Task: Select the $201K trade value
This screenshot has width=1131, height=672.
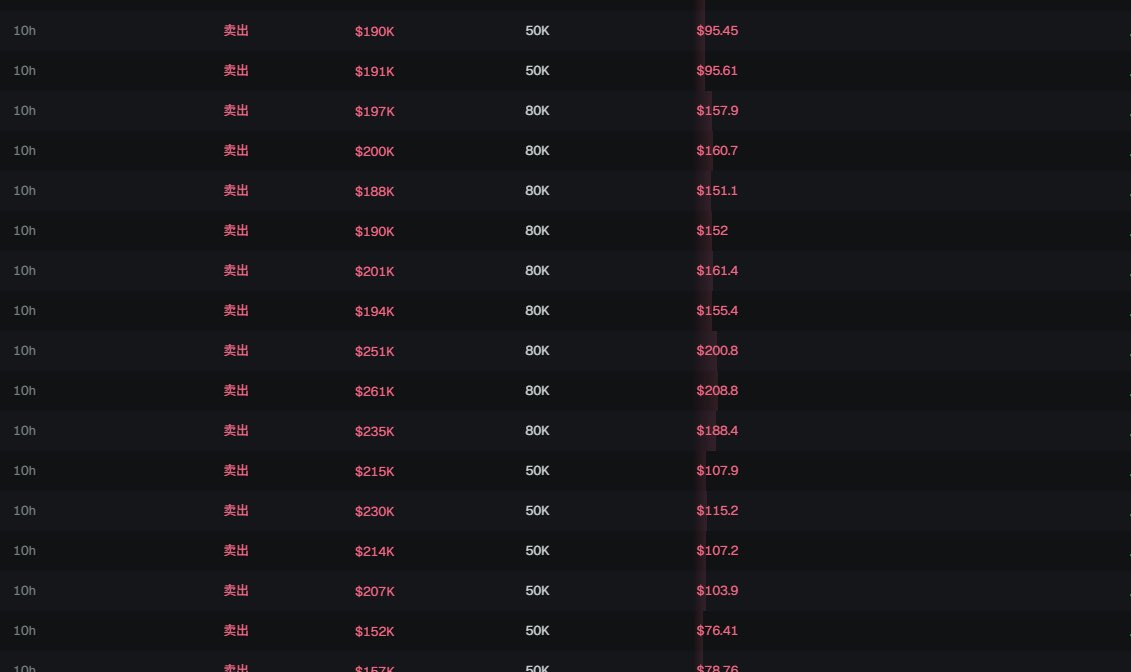Action: click(375, 271)
